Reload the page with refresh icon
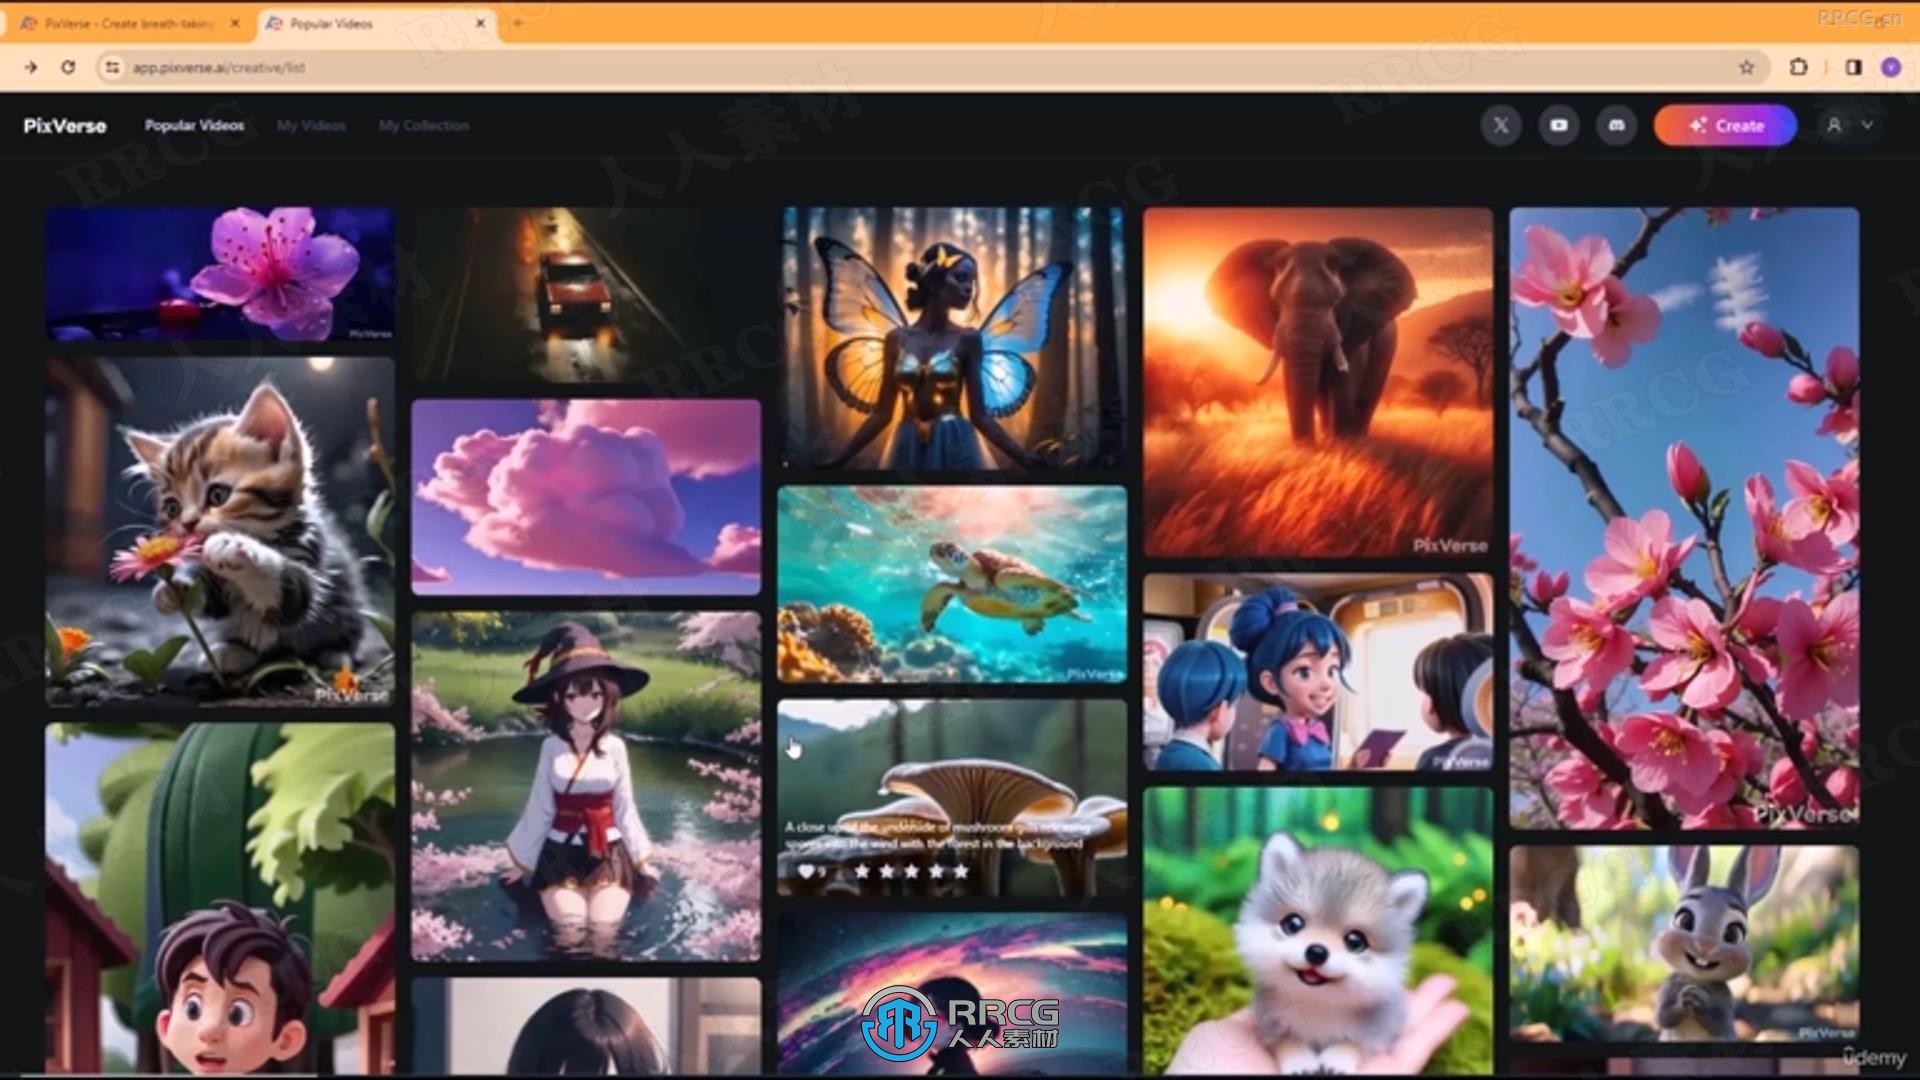 pyautogui.click(x=68, y=67)
